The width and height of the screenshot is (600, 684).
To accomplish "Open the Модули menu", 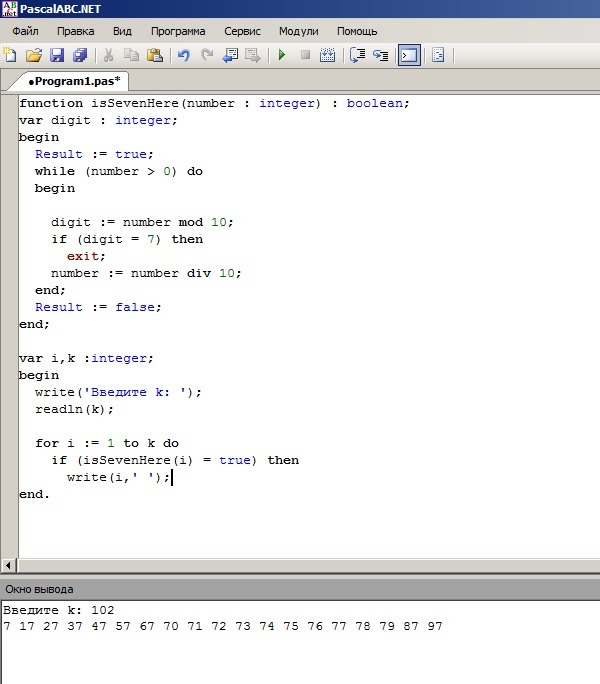I will [298, 31].
